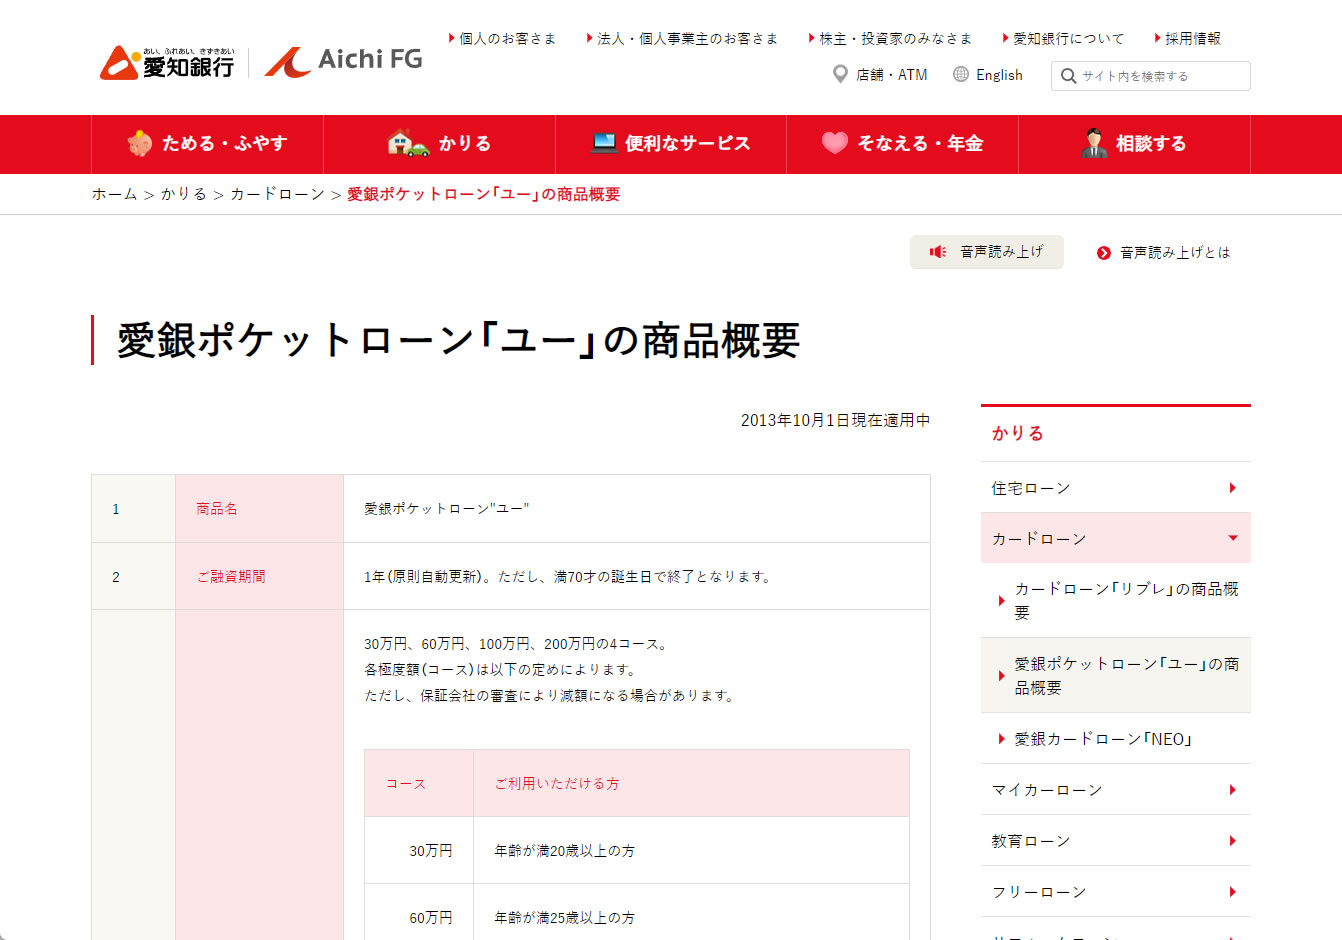Go to カードローン in the breadcrumb
The width and height of the screenshot is (1342, 940).
277,194
